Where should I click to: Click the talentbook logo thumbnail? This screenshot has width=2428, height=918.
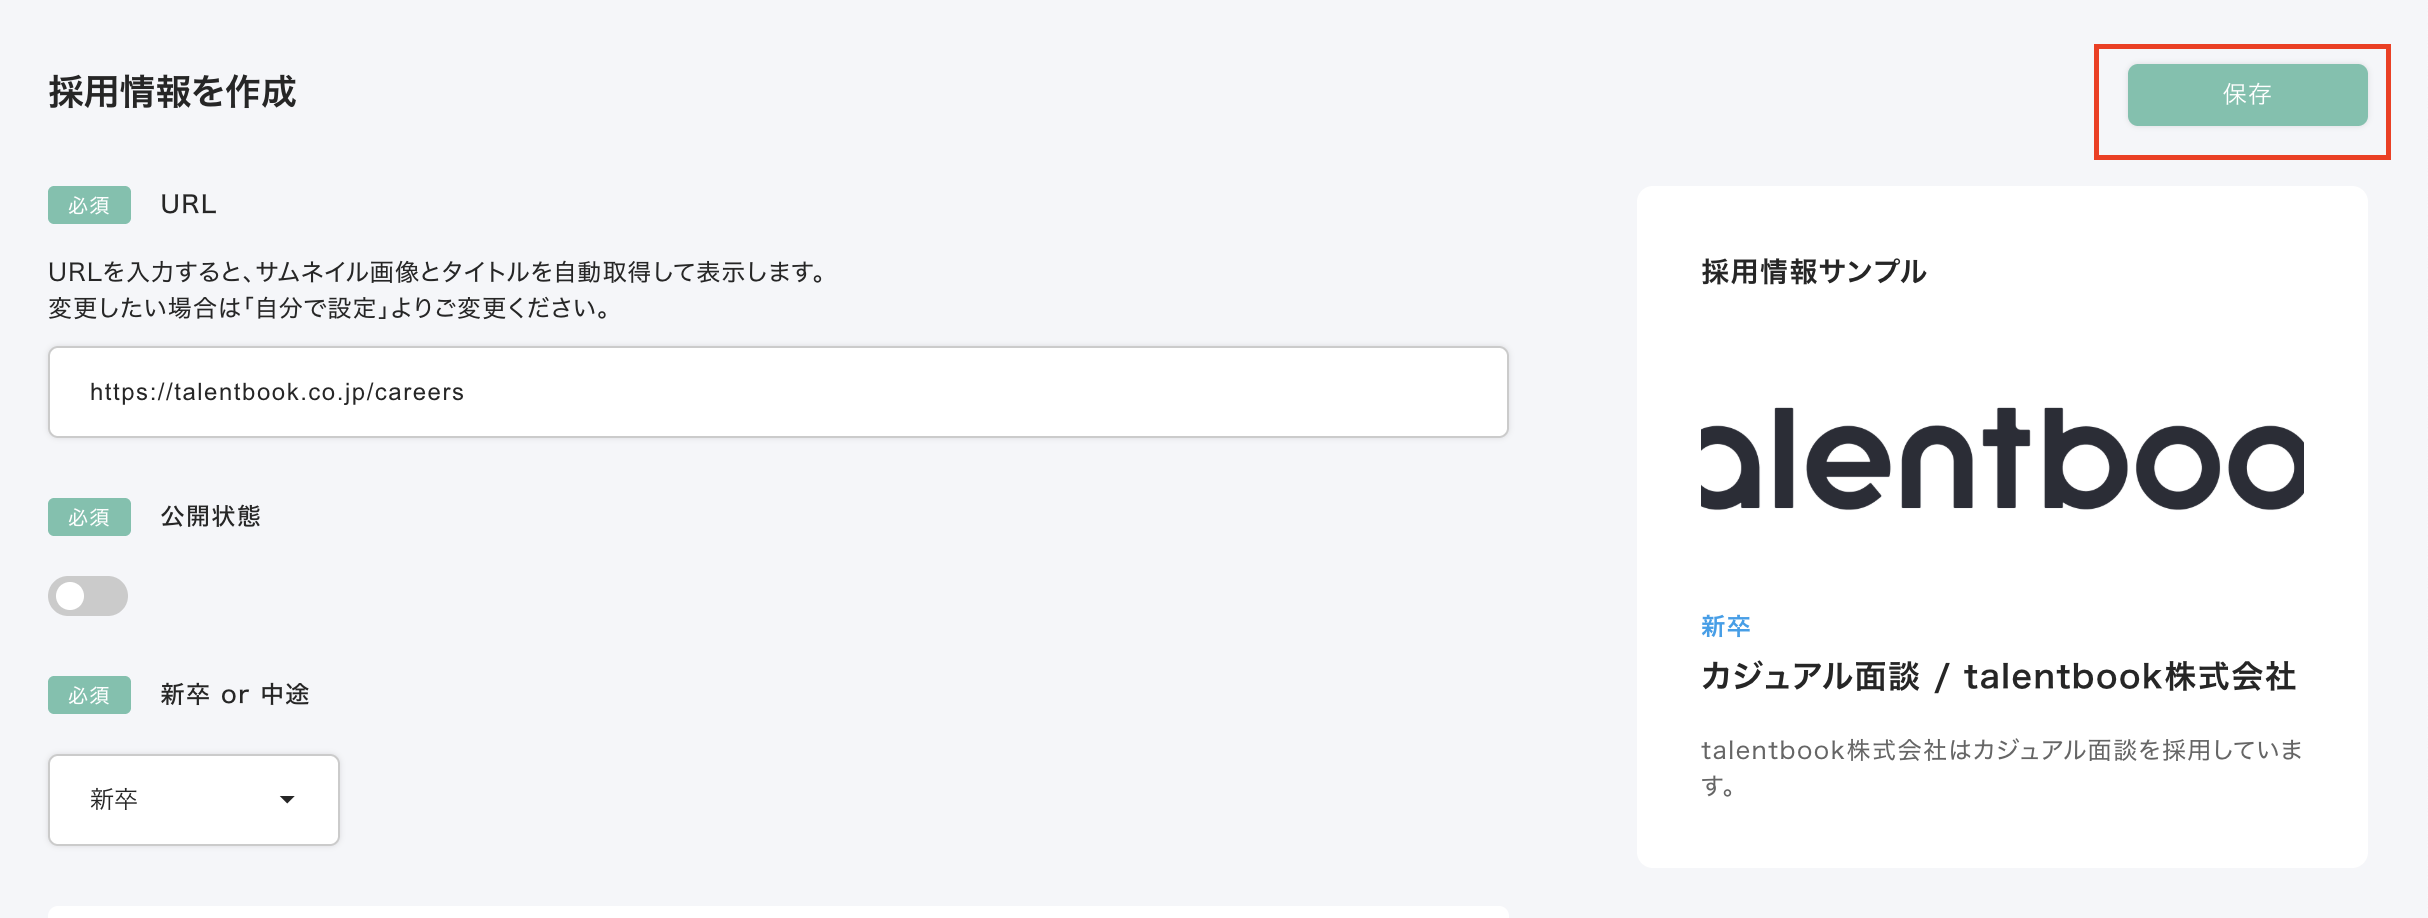click(x=2001, y=459)
